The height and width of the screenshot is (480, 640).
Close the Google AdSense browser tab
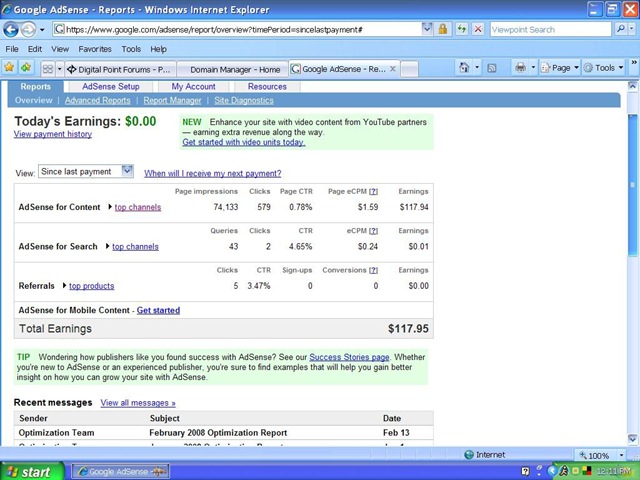tap(393, 69)
